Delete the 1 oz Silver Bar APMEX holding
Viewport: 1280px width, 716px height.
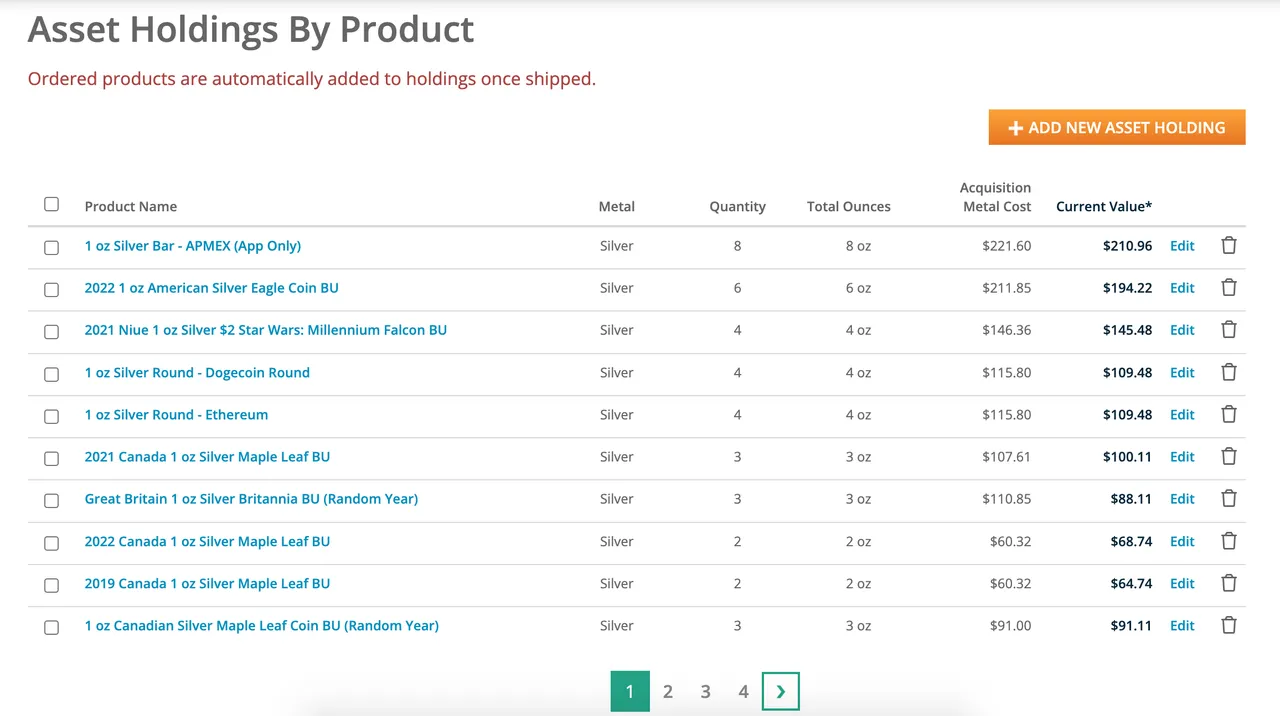point(1229,246)
